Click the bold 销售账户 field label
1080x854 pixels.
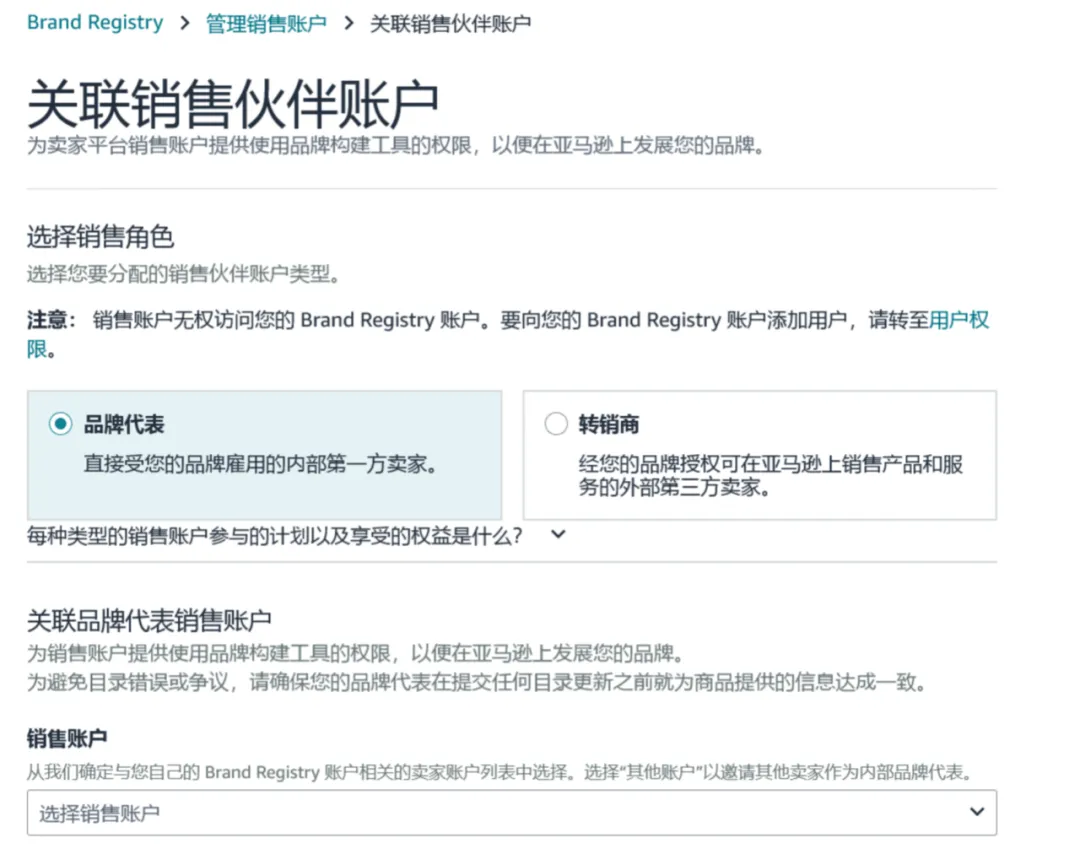pos(66,739)
